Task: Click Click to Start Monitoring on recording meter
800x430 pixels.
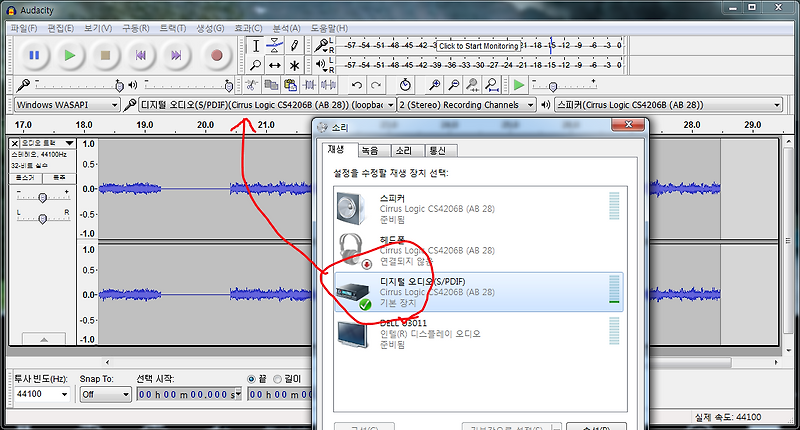Action: click(x=478, y=46)
